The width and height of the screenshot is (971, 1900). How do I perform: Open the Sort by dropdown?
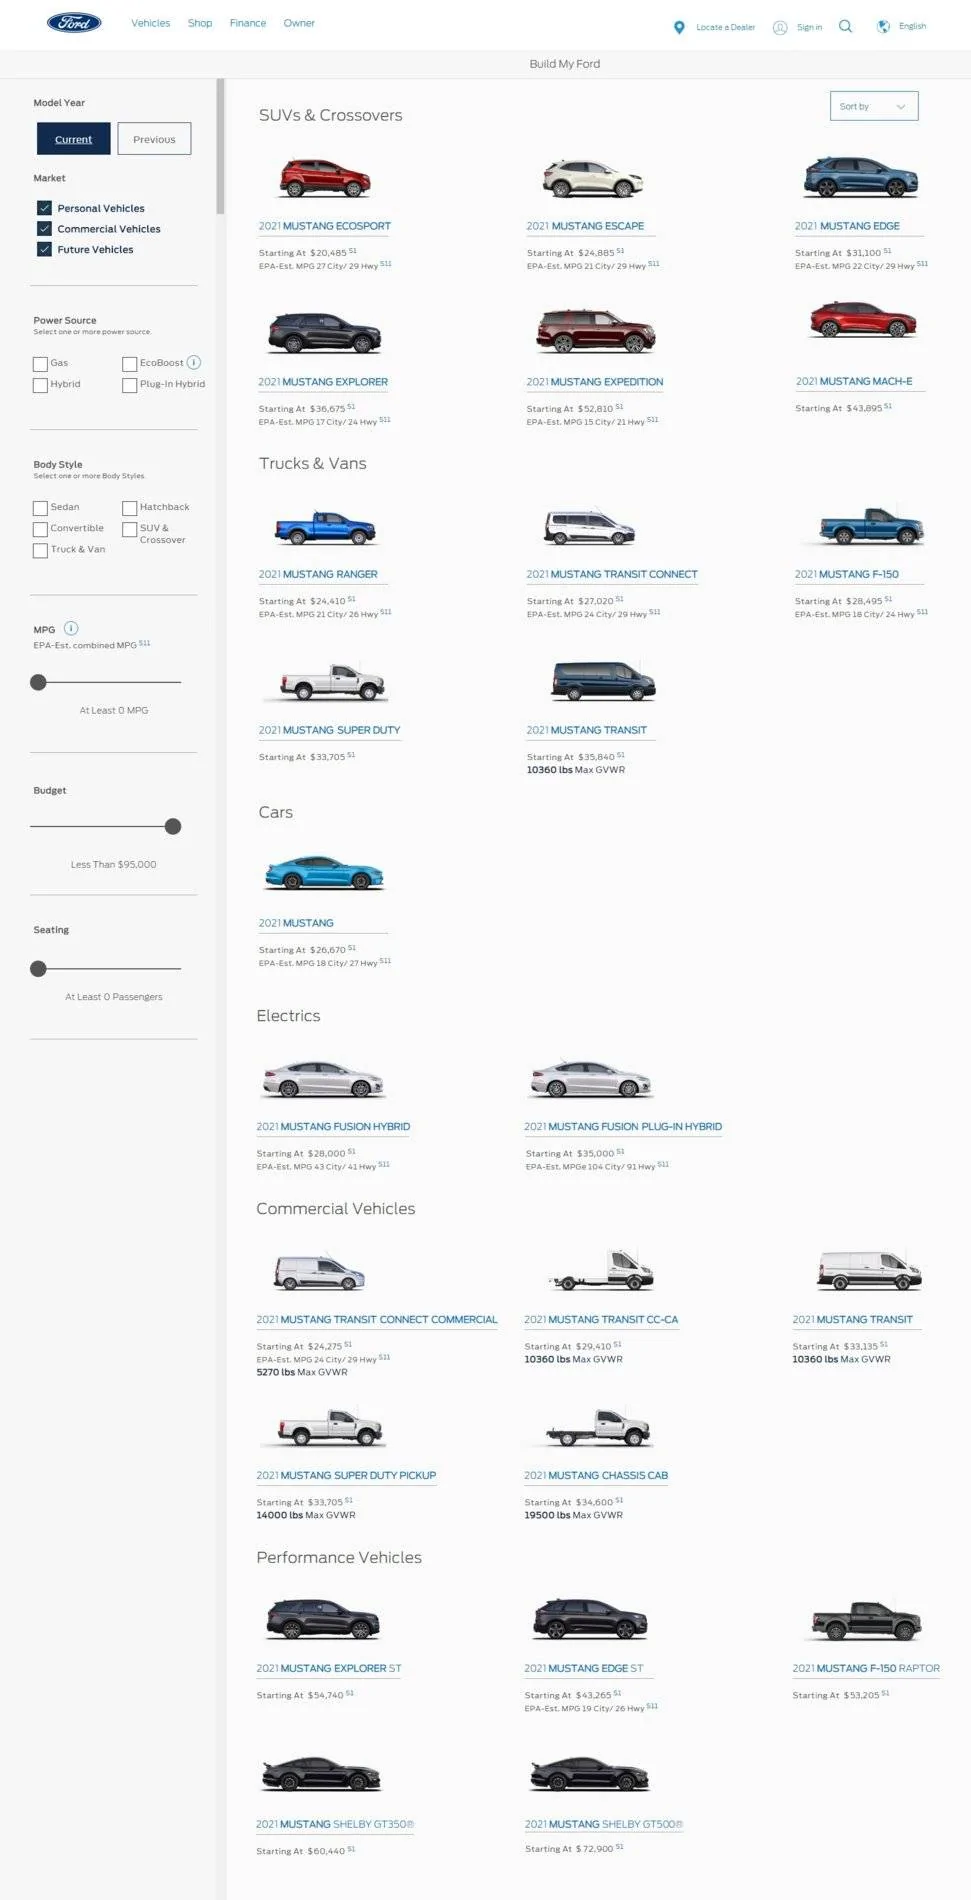874,106
